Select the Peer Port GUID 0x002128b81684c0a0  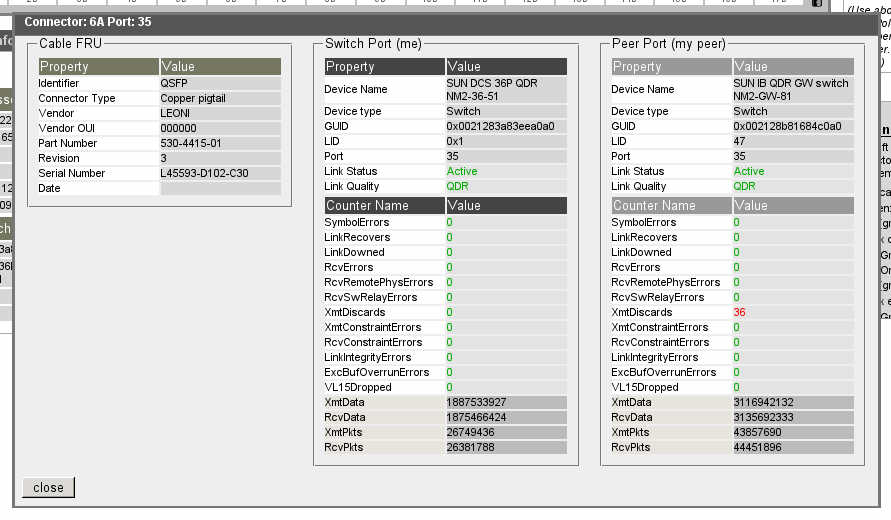click(787, 126)
